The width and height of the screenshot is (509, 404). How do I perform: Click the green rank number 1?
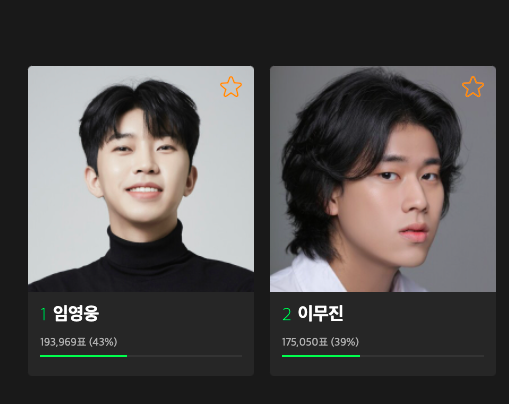tap(43, 314)
